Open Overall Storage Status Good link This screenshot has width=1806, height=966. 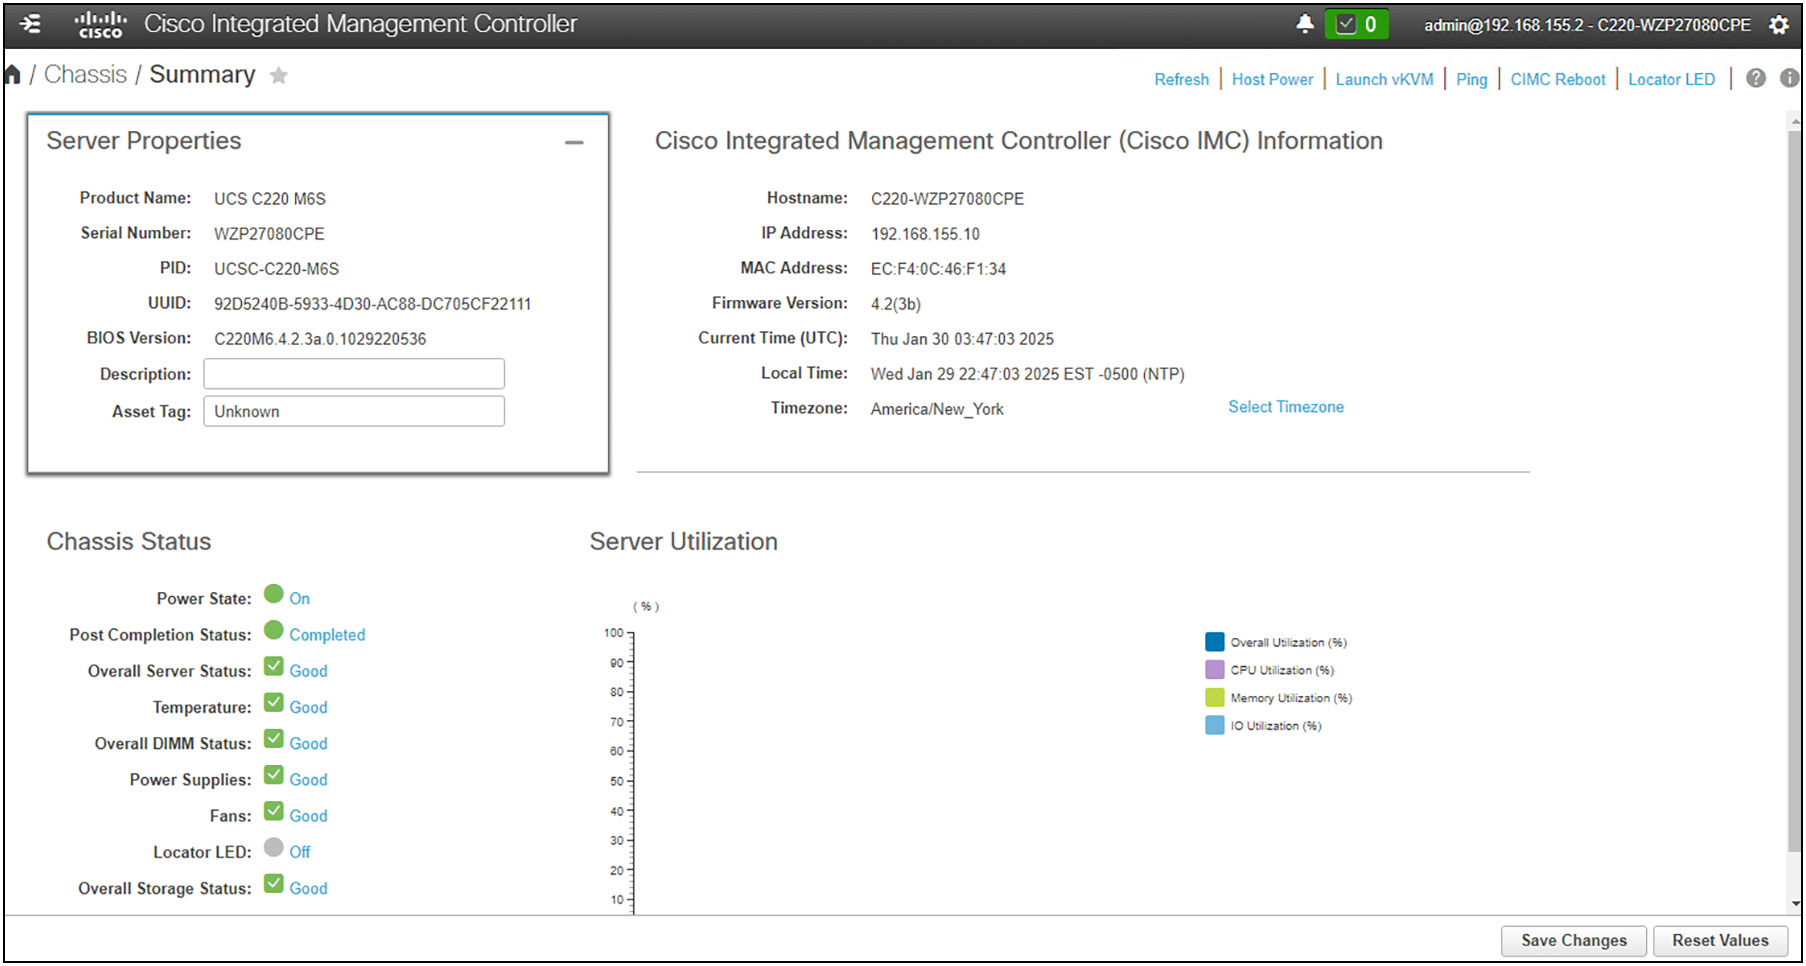[308, 888]
